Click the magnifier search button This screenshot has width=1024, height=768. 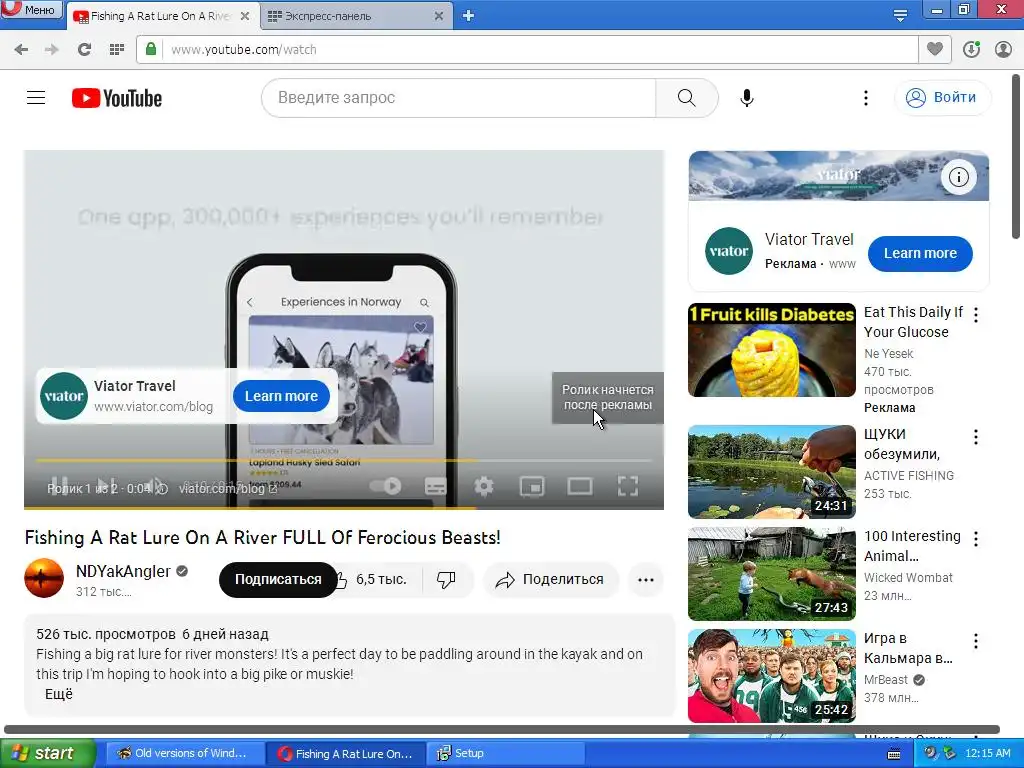[686, 98]
